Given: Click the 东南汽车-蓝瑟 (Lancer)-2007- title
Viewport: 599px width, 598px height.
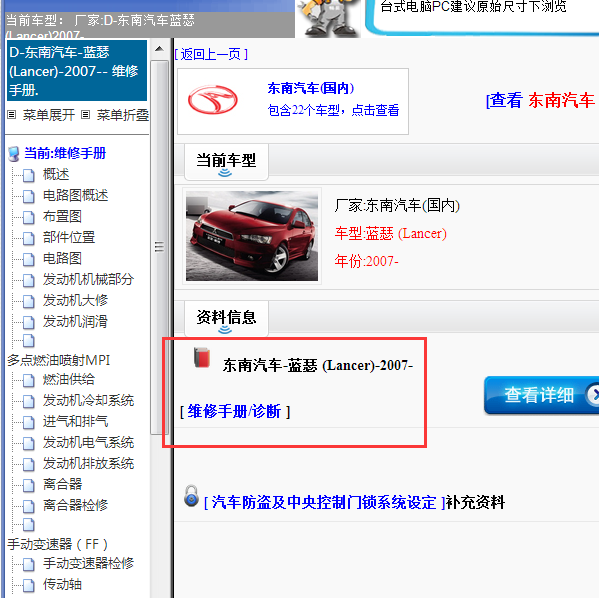Looking at the screenshot, I should (318, 366).
